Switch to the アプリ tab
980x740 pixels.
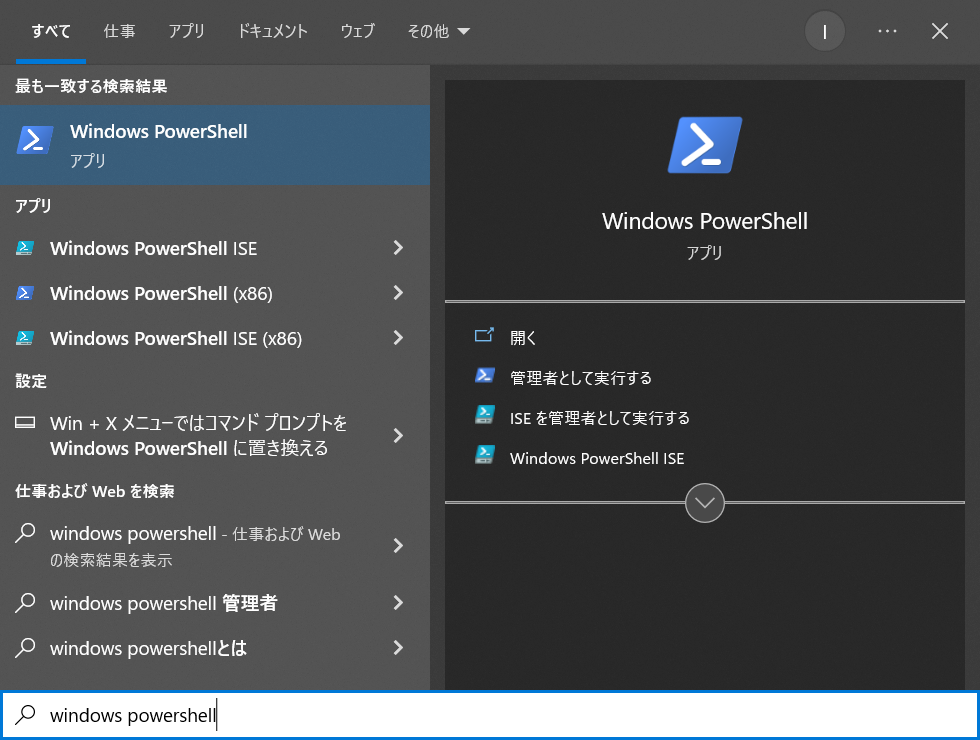[x=186, y=31]
